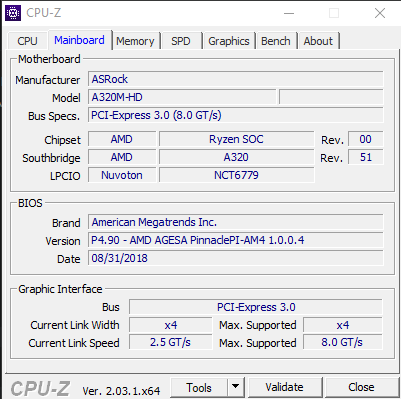Click the Nuvoton LPCIO vendor field
This screenshot has width=401, height=399.
pyautogui.click(x=122, y=175)
